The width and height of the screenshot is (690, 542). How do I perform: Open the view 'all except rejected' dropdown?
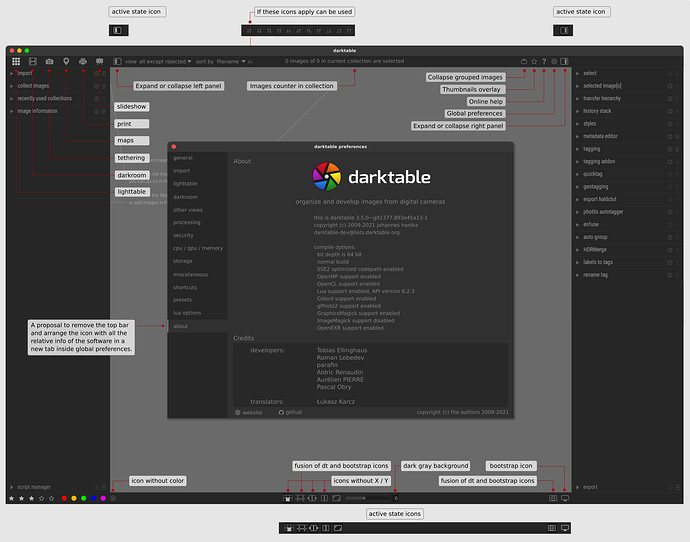tap(165, 62)
